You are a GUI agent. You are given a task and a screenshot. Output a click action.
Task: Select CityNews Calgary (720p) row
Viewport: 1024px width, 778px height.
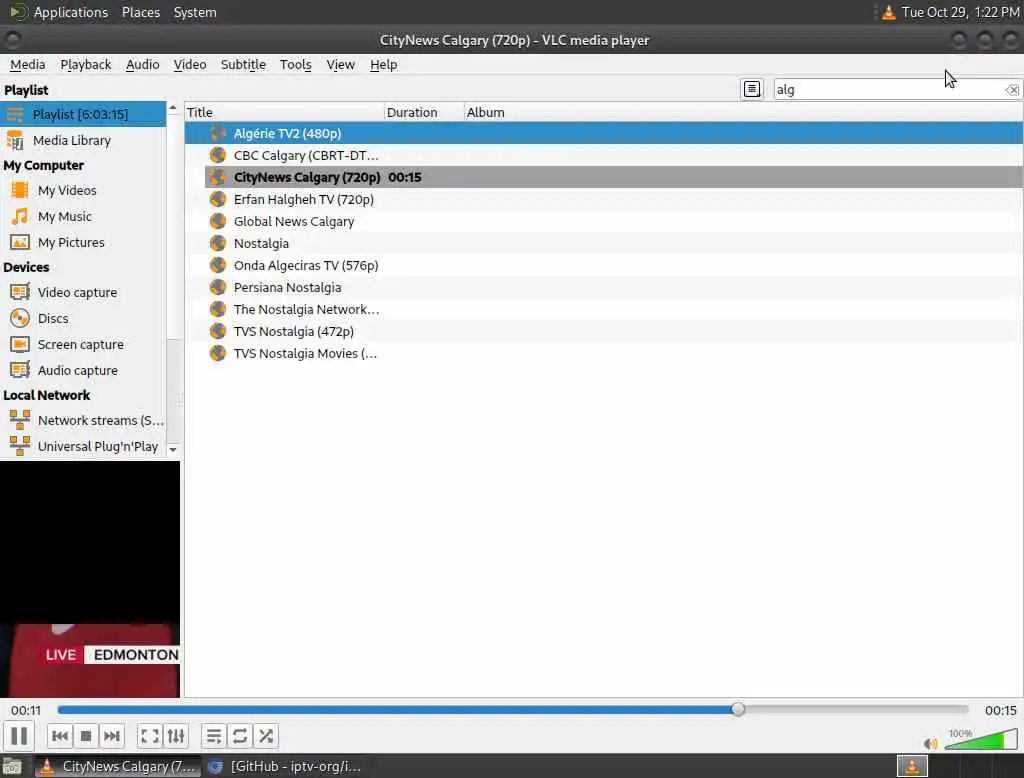pyautogui.click(x=603, y=177)
